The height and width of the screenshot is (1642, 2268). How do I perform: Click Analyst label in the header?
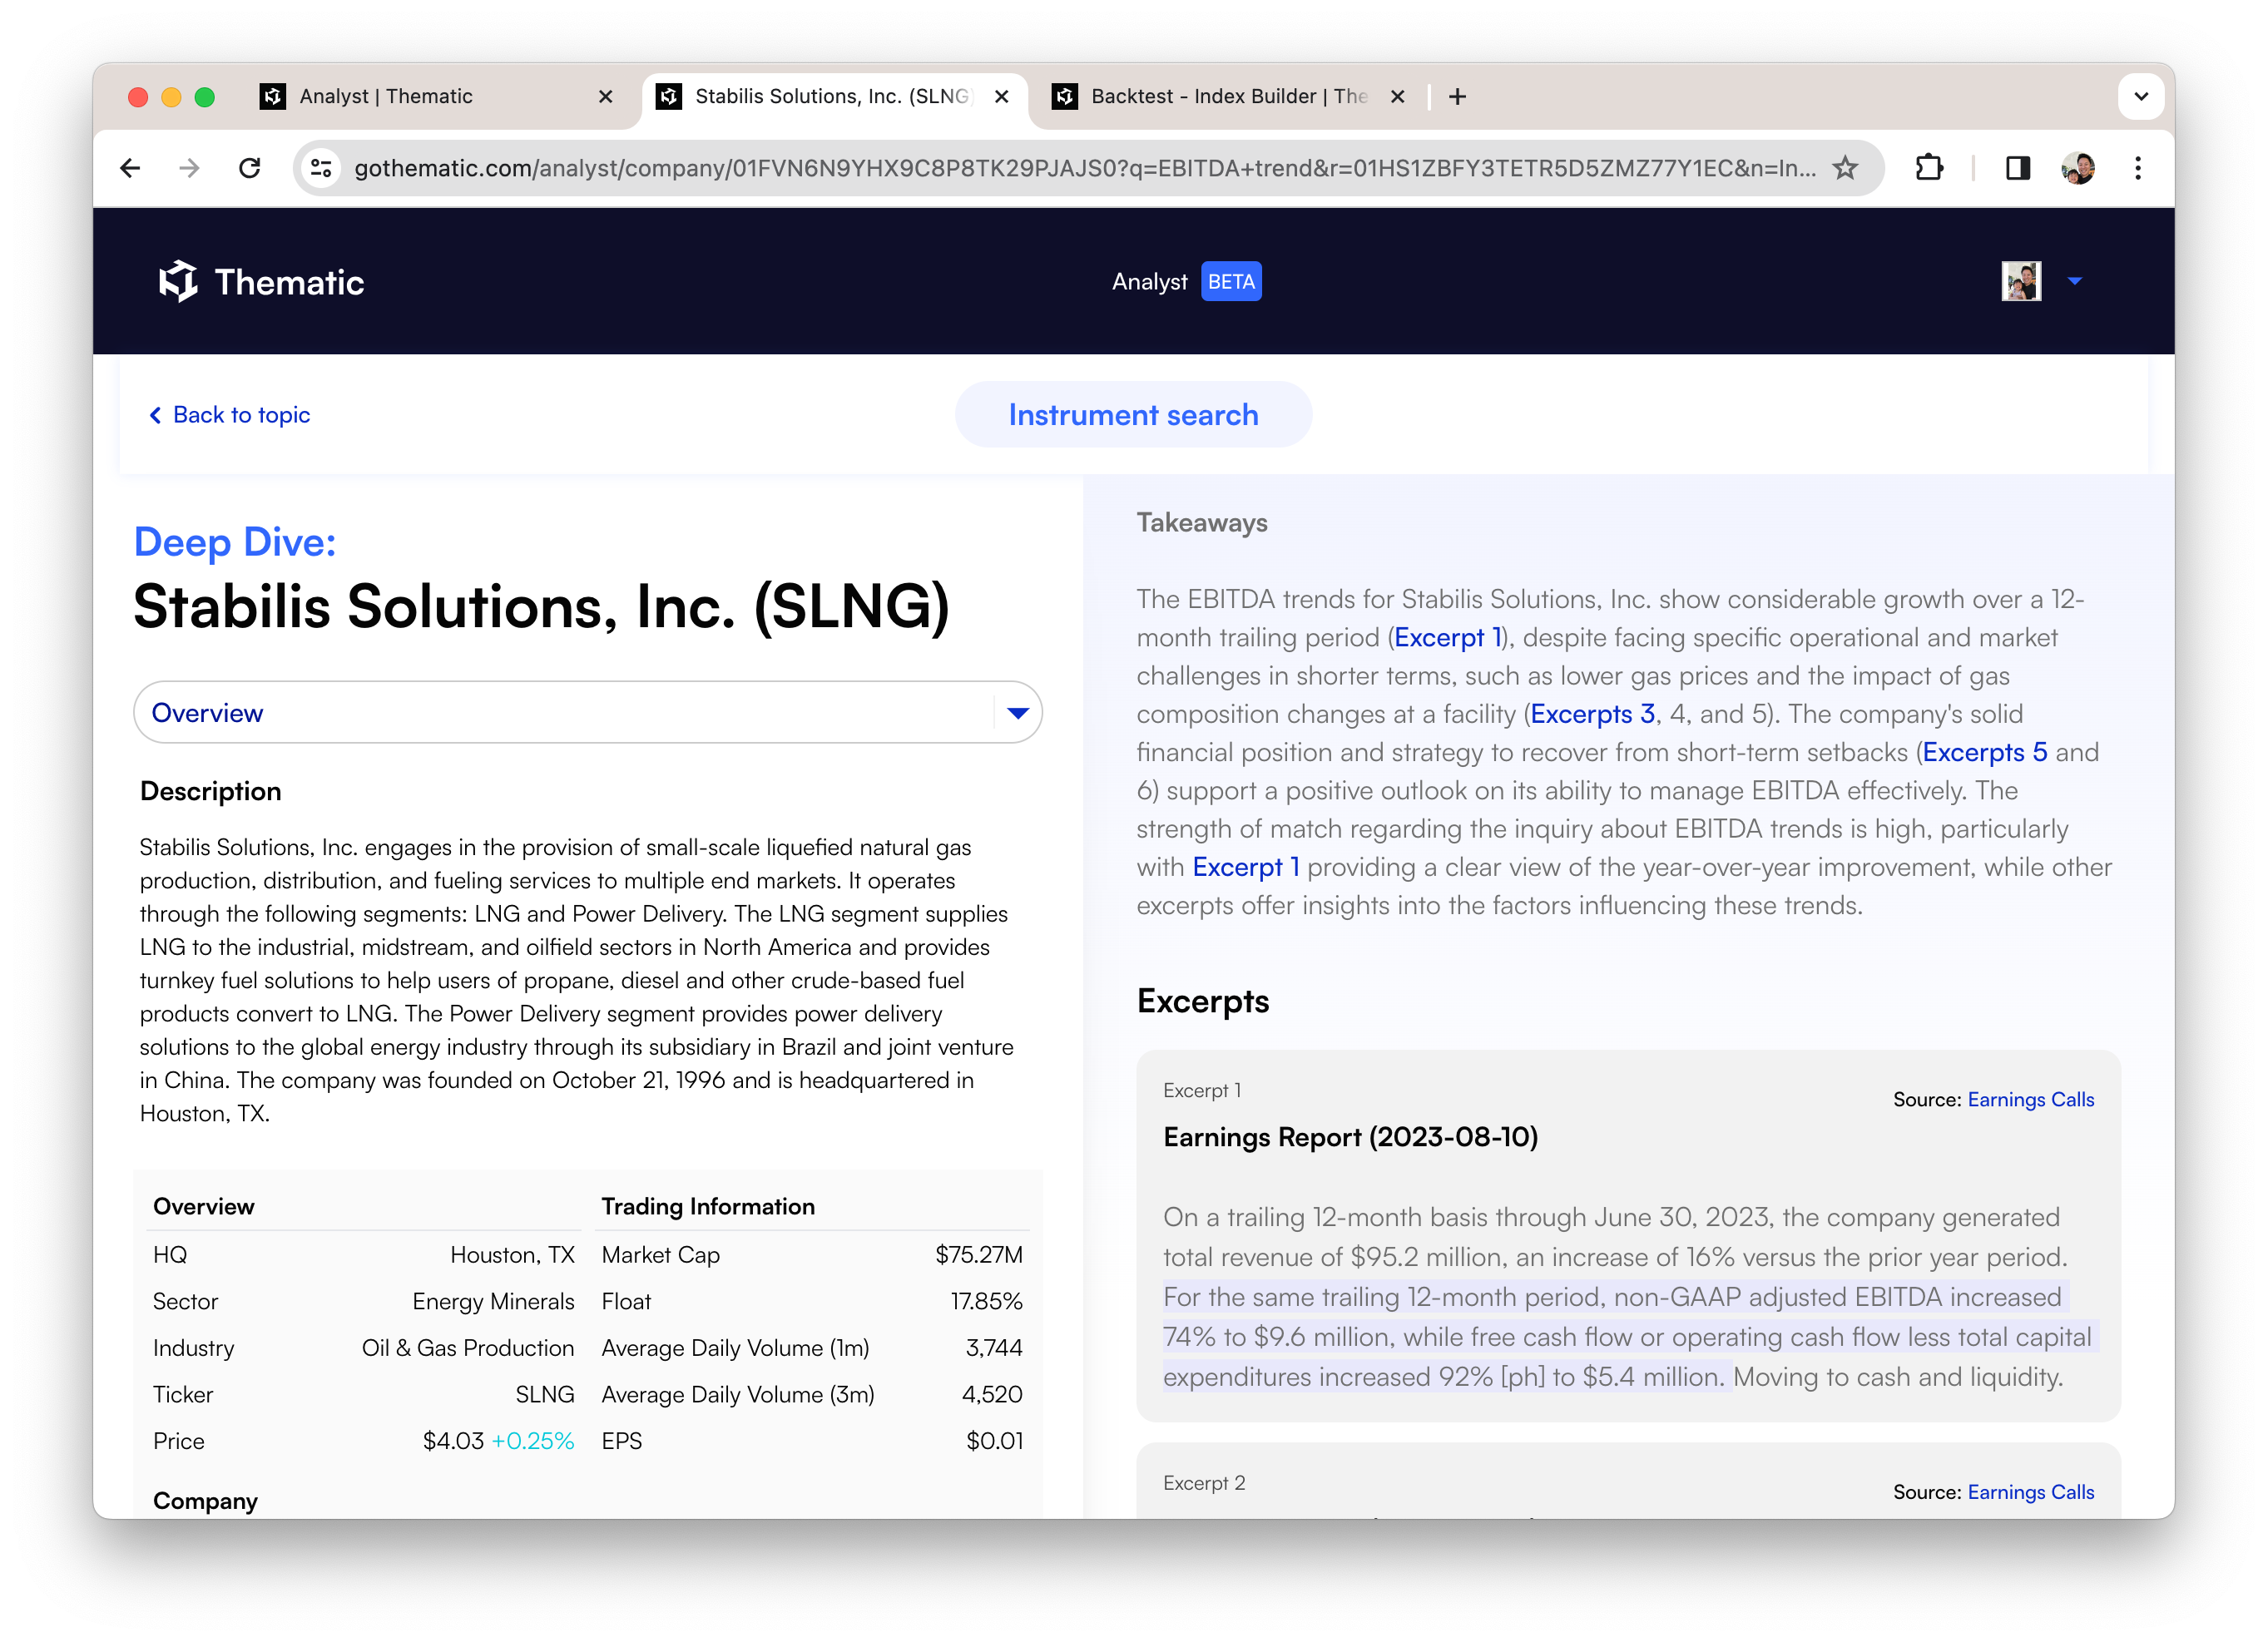pos(1149,282)
